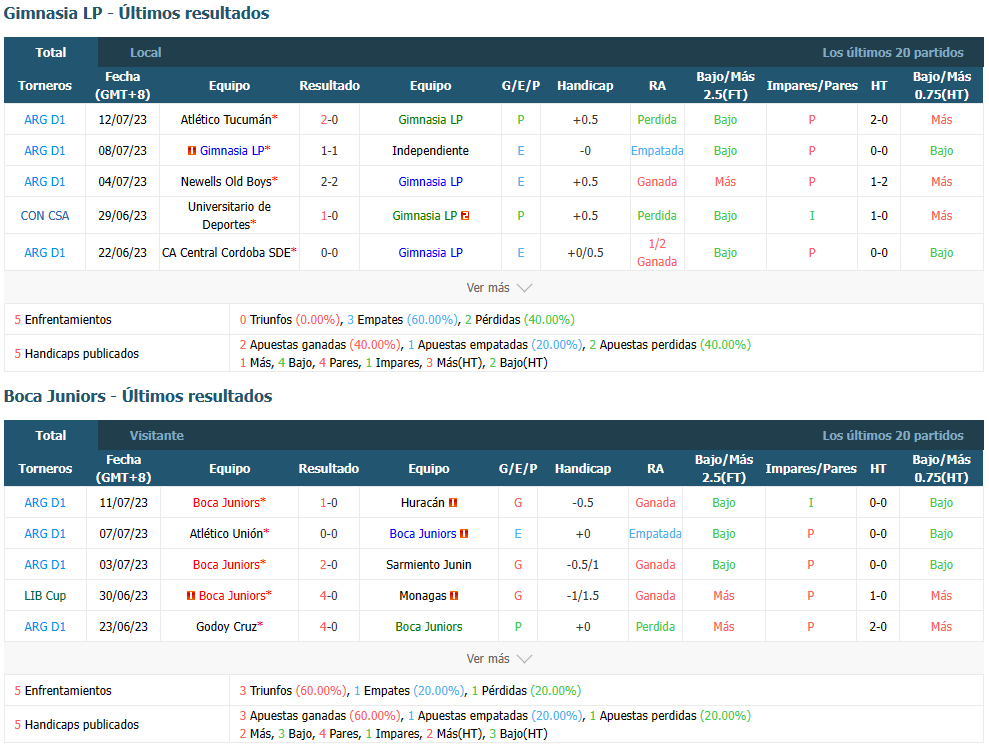The image size is (989, 748).
Task: Open LIB Cup tournament link
Action: pyautogui.click(x=45, y=595)
